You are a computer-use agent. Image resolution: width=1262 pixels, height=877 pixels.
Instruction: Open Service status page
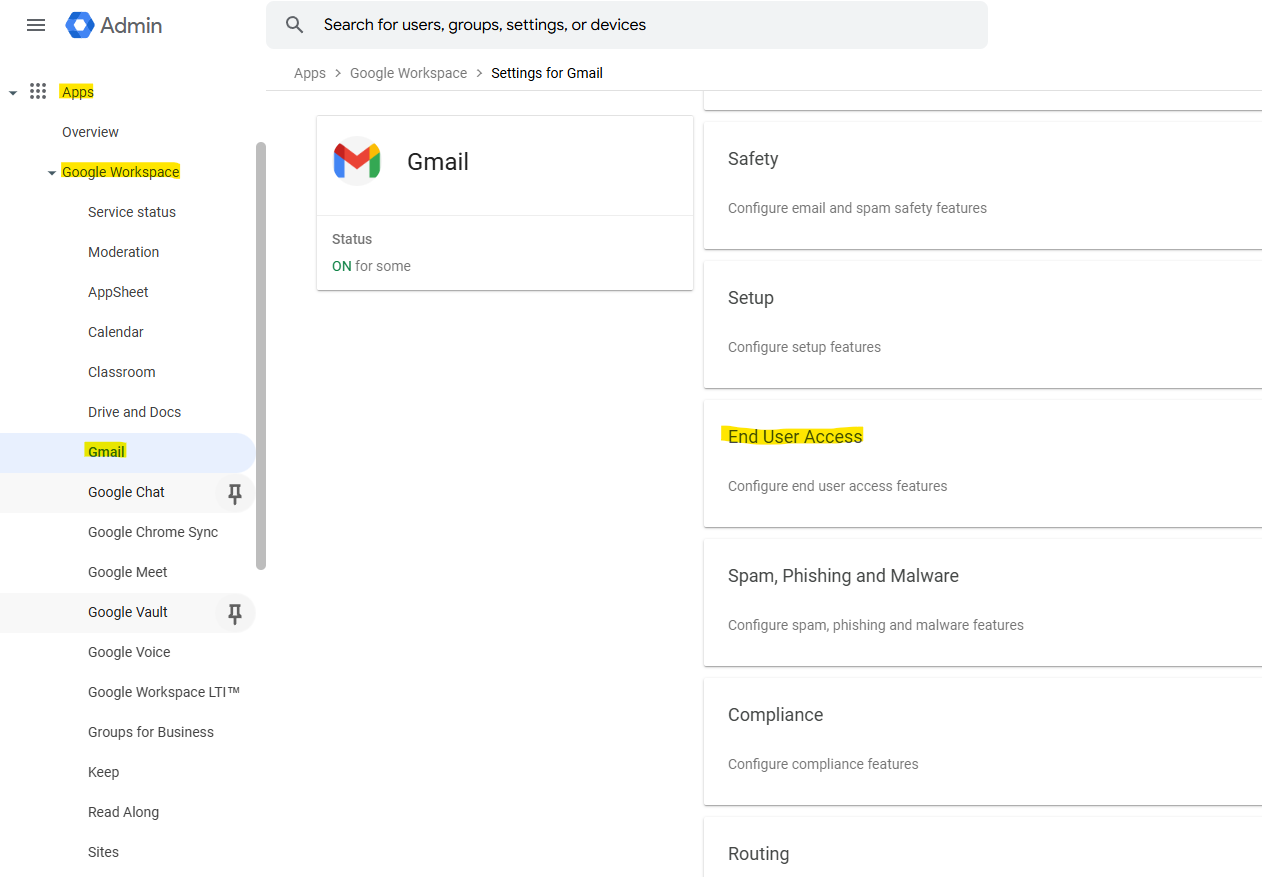132,212
